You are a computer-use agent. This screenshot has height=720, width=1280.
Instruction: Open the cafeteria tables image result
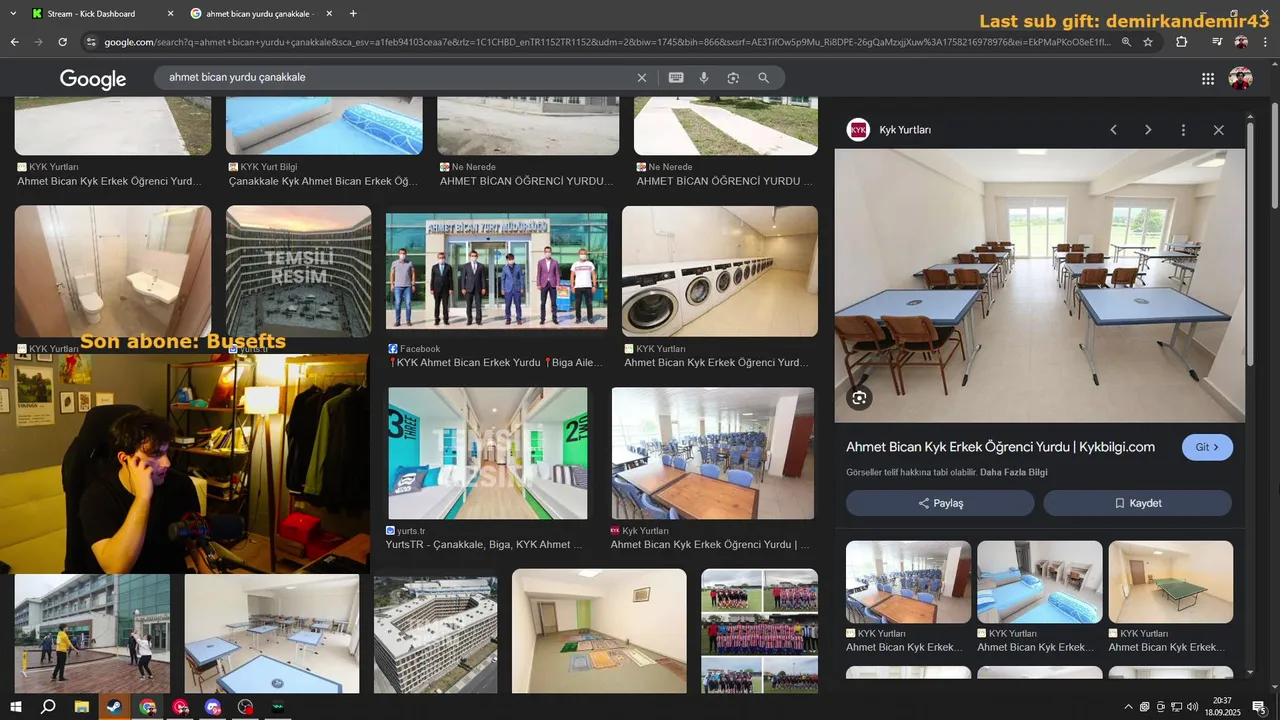coord(712,453)
